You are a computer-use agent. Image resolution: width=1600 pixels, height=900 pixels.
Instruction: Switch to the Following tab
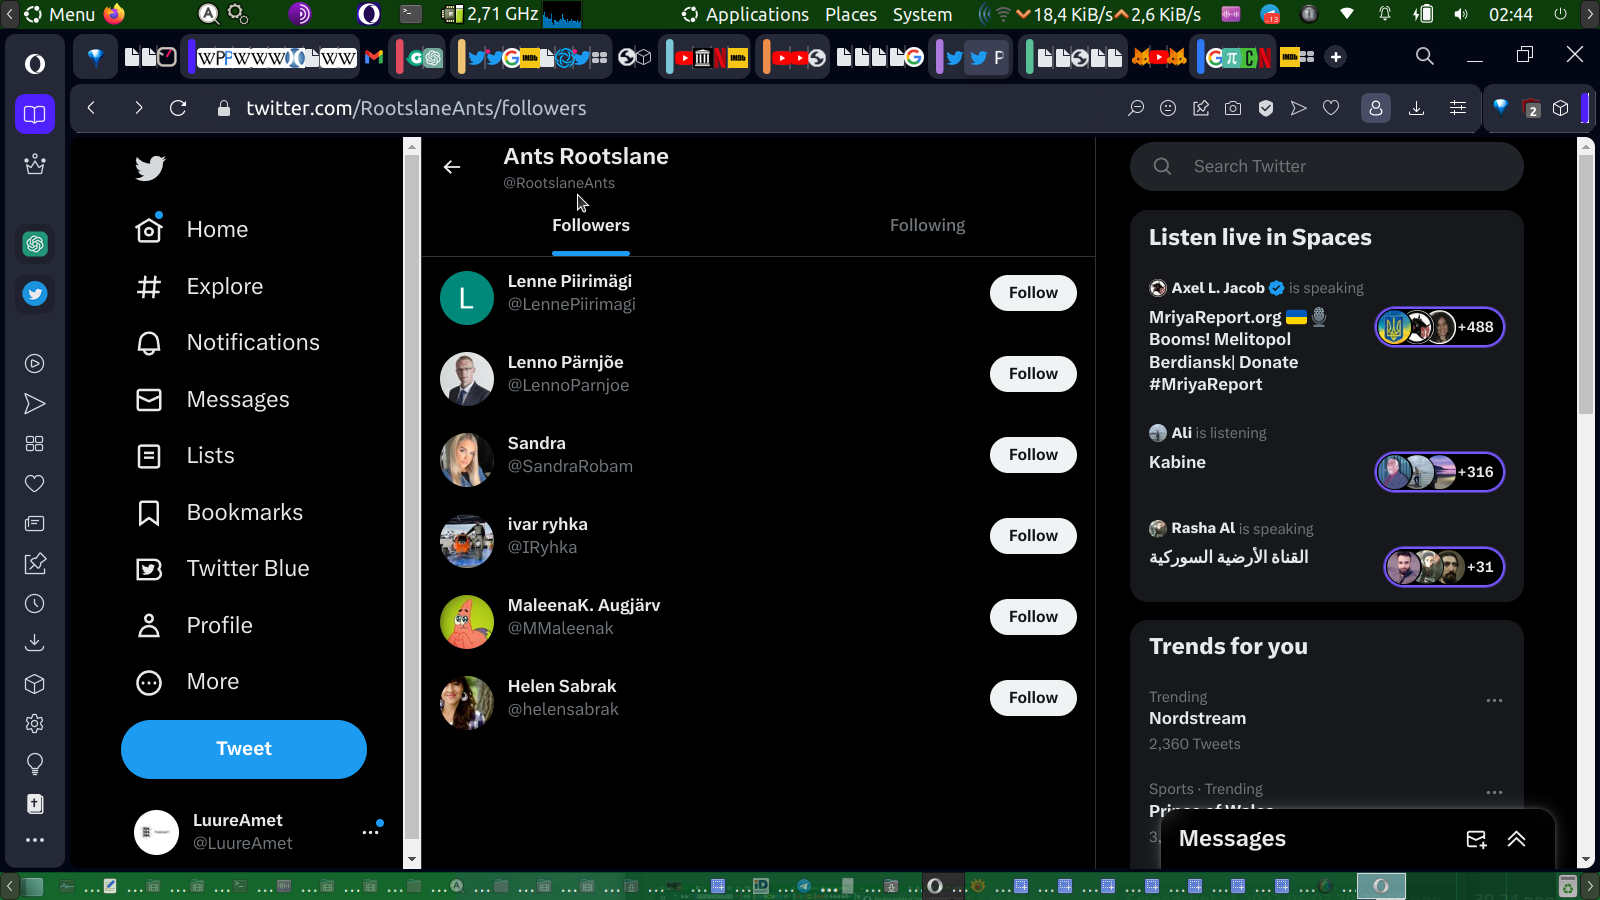click(927, 226)
